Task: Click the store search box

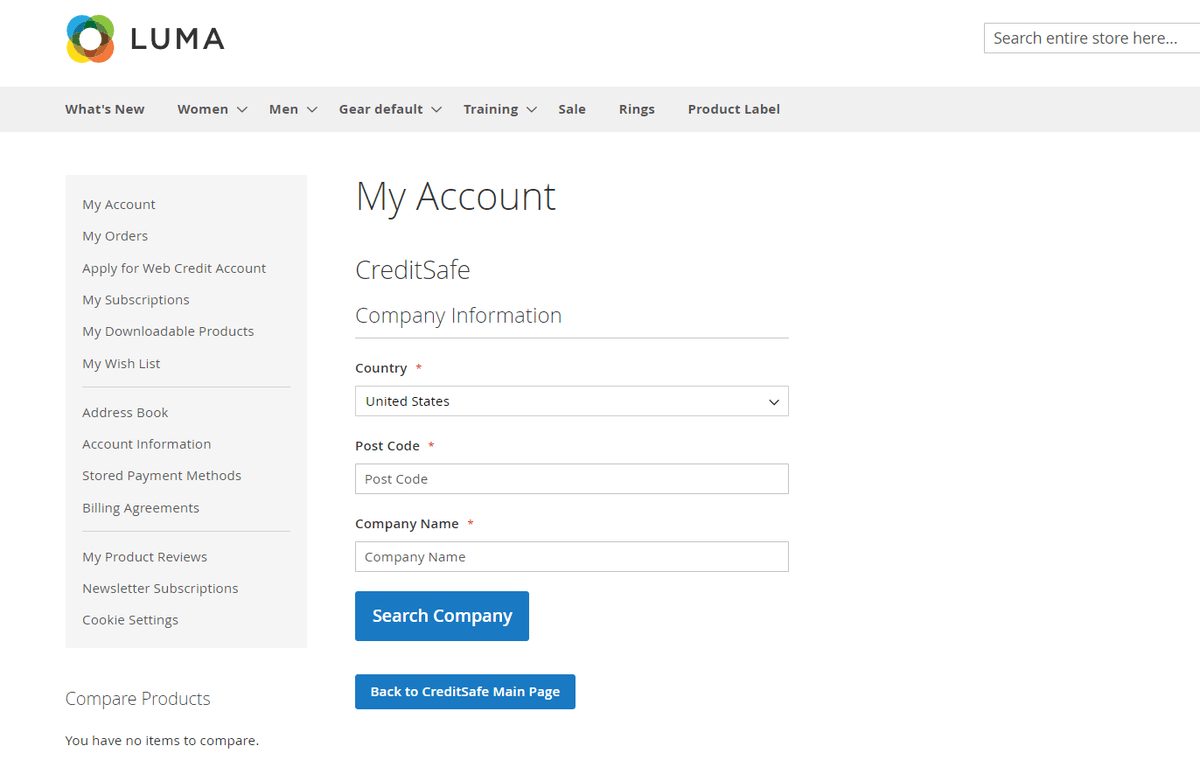Action: pos(1092,38)
